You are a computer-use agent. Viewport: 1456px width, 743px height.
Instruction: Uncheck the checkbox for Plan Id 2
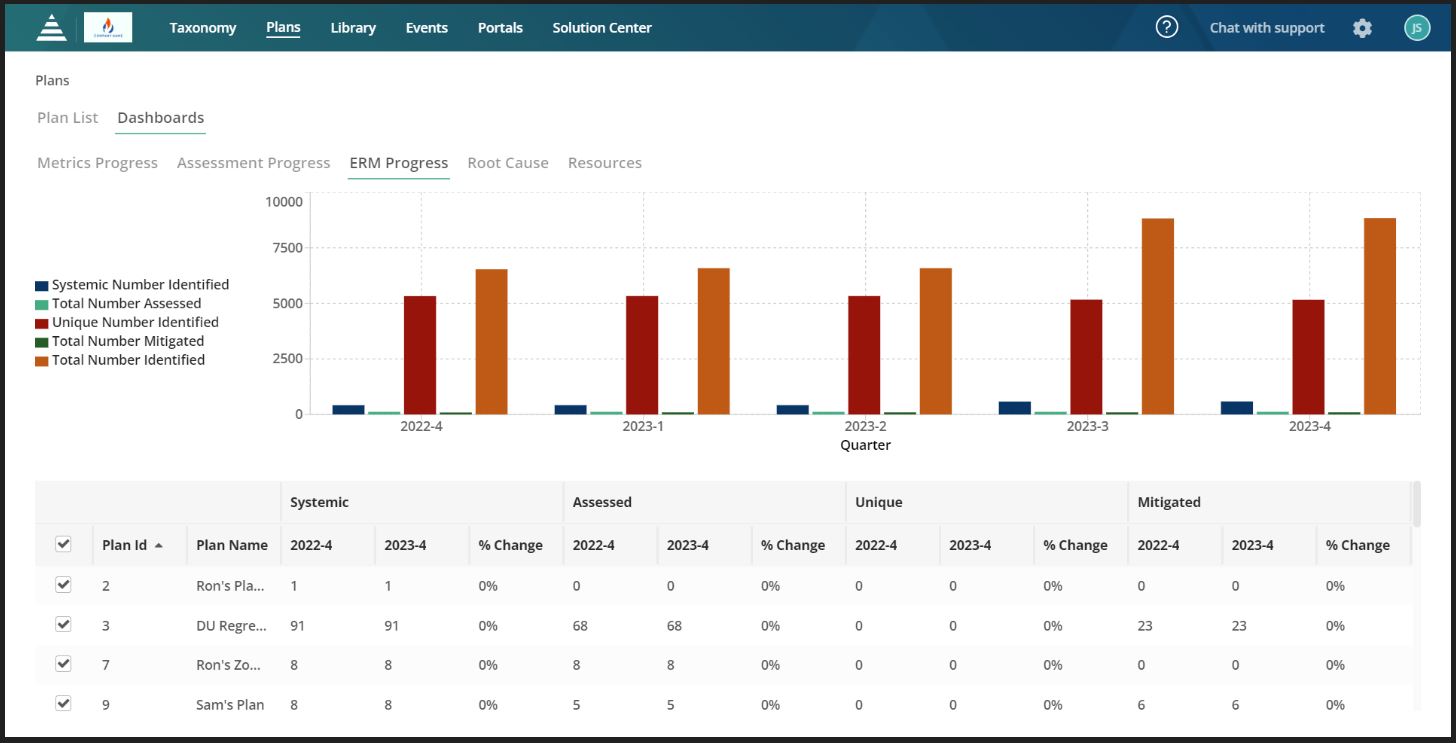click(63, 585)
